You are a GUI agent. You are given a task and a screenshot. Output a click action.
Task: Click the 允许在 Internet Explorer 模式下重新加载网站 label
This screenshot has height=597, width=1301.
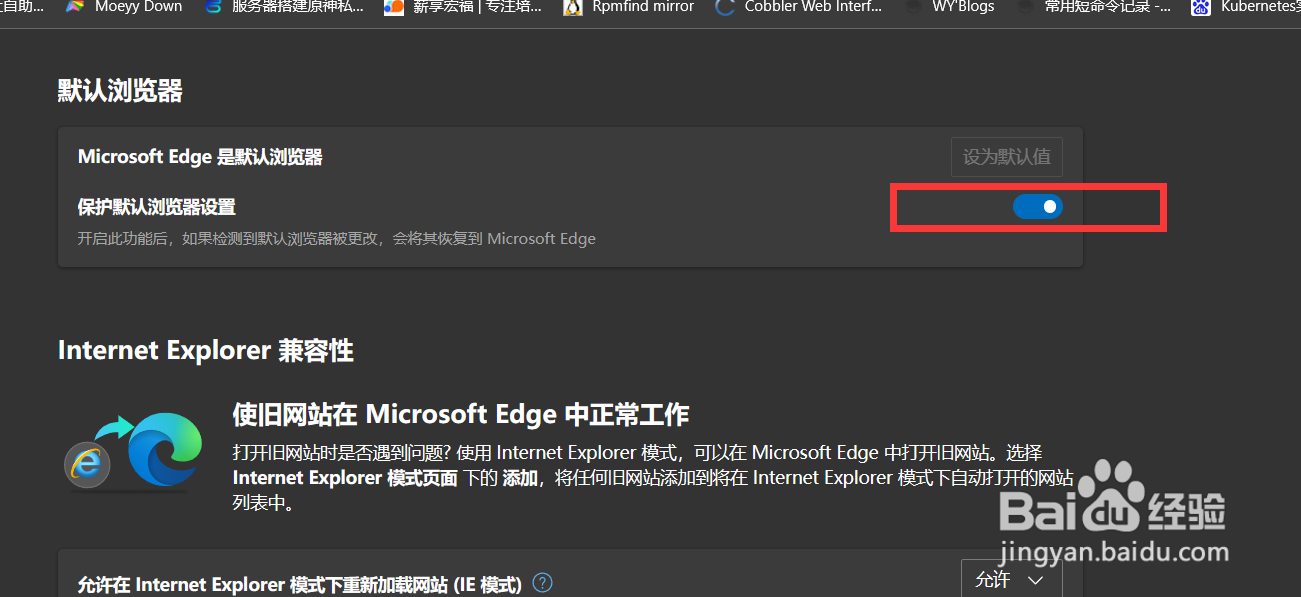[x=300, y=584]
